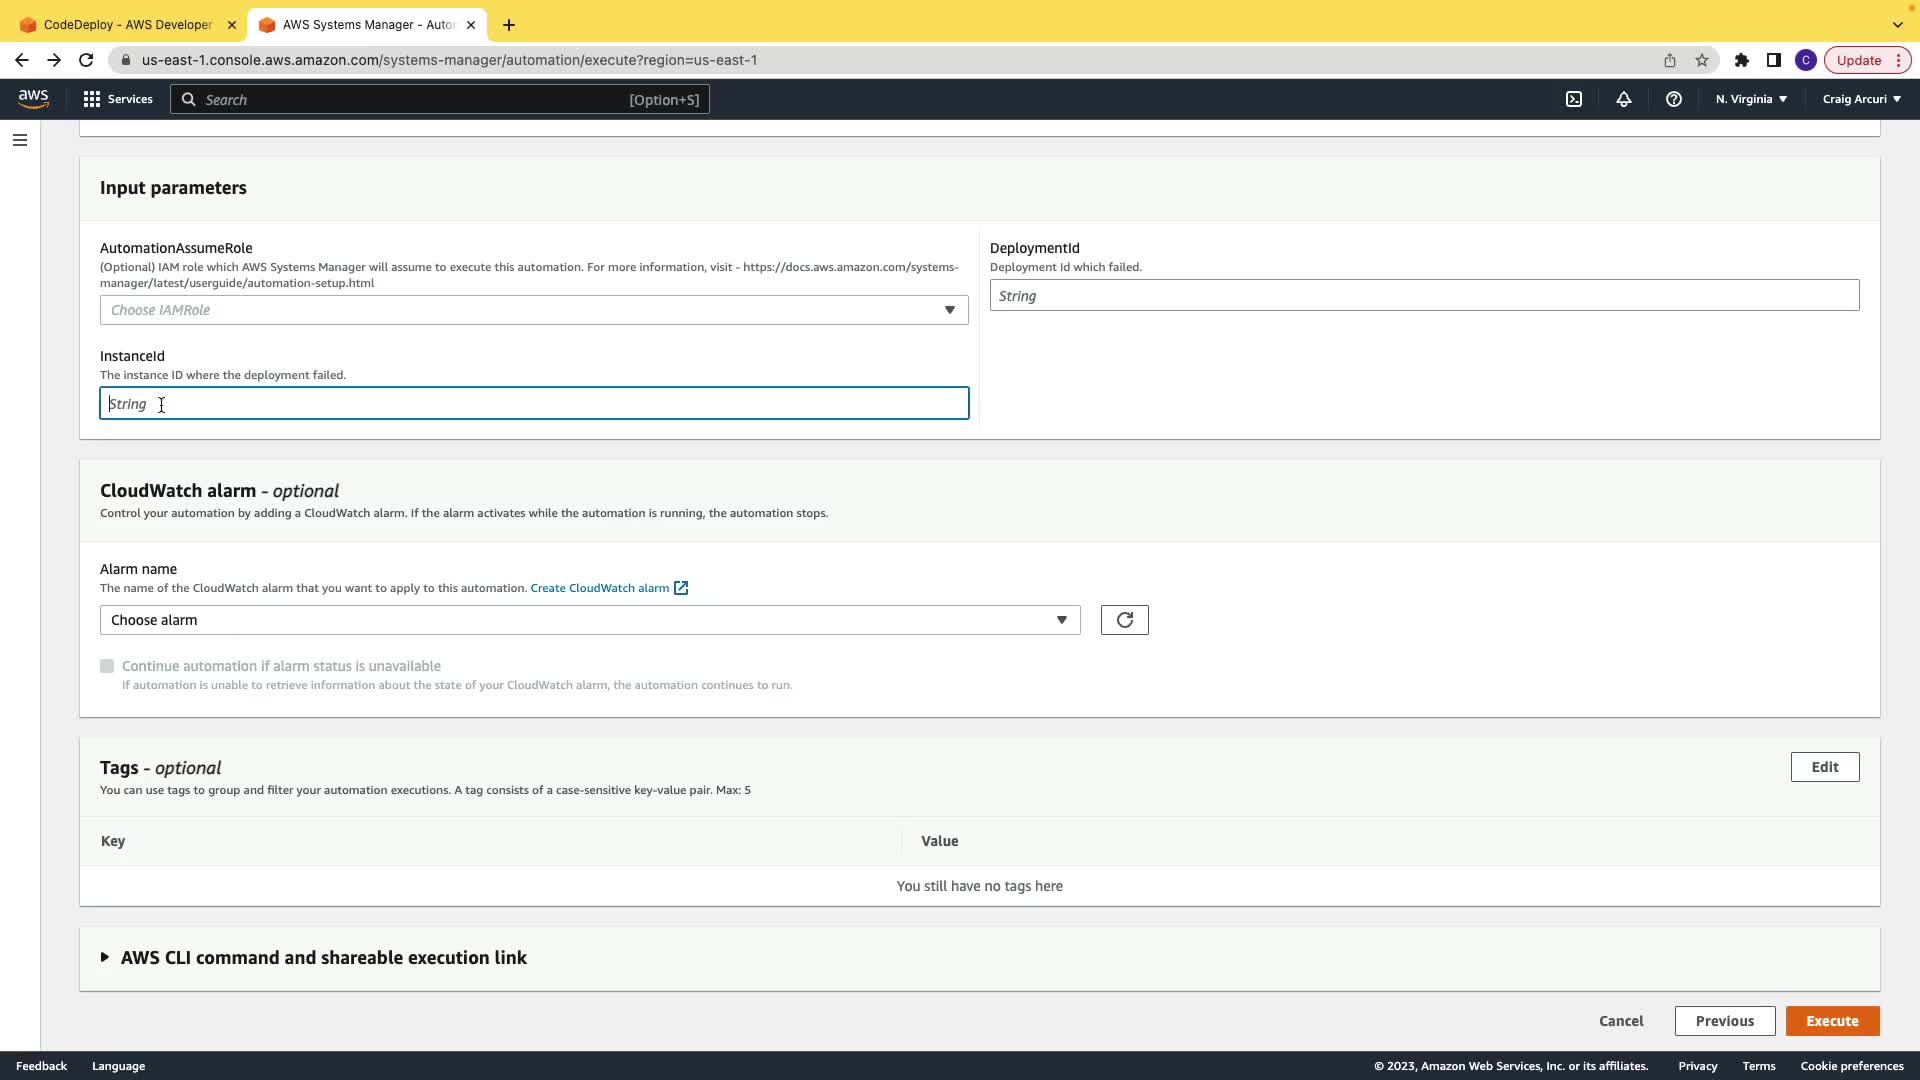Switch to the CodeDeploy browser tab

[x=127, y=24]
